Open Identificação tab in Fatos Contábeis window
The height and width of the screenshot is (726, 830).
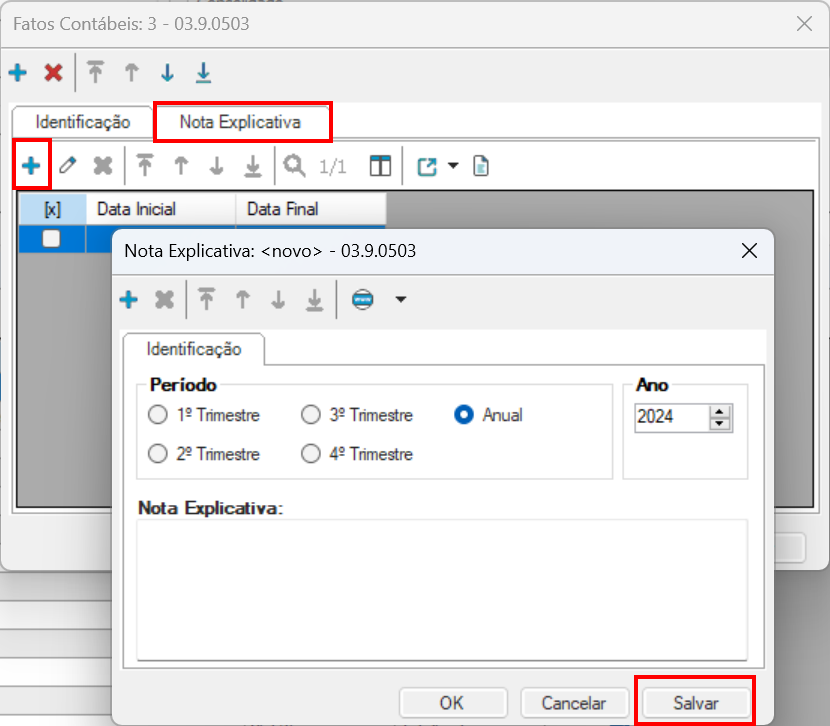pyautogui.click(x=83, y=122)
